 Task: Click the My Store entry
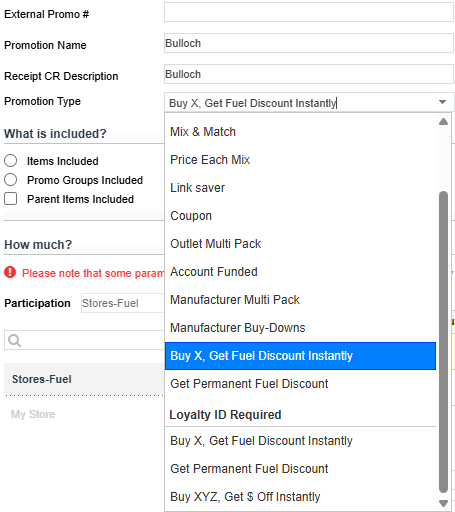33,414
